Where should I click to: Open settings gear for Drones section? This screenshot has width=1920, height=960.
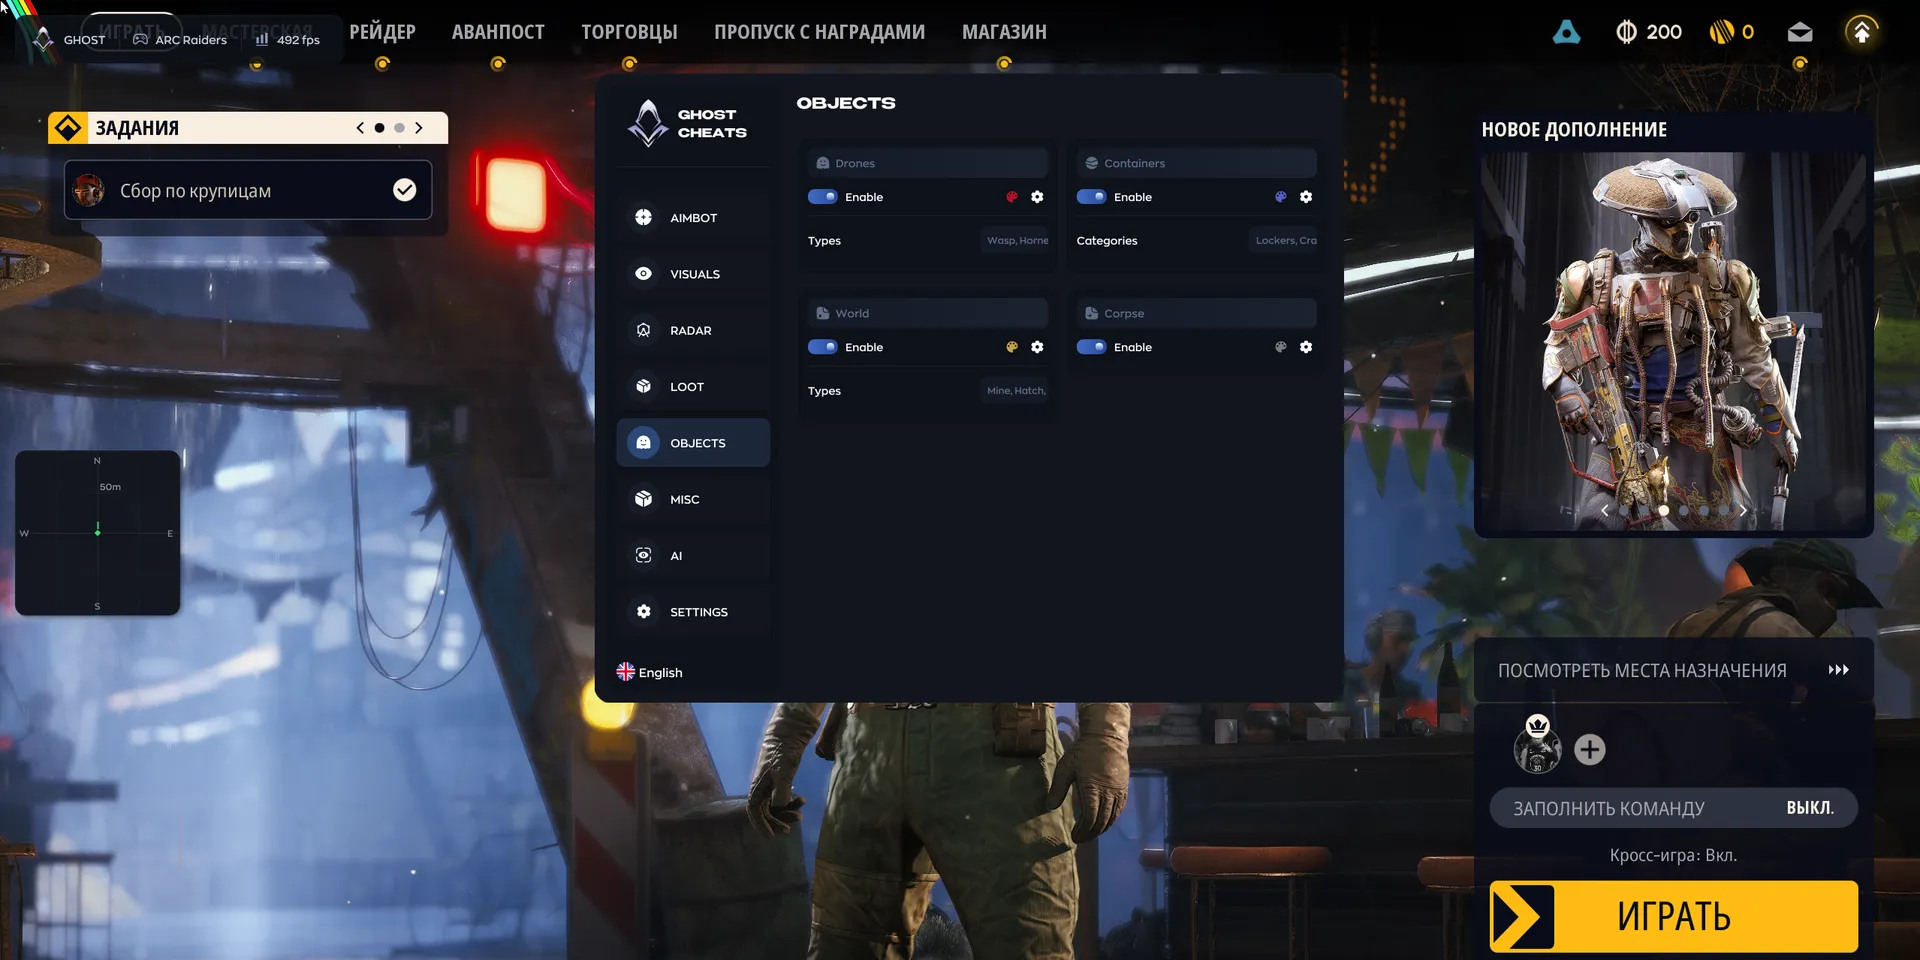click(x=1037, y=197)
